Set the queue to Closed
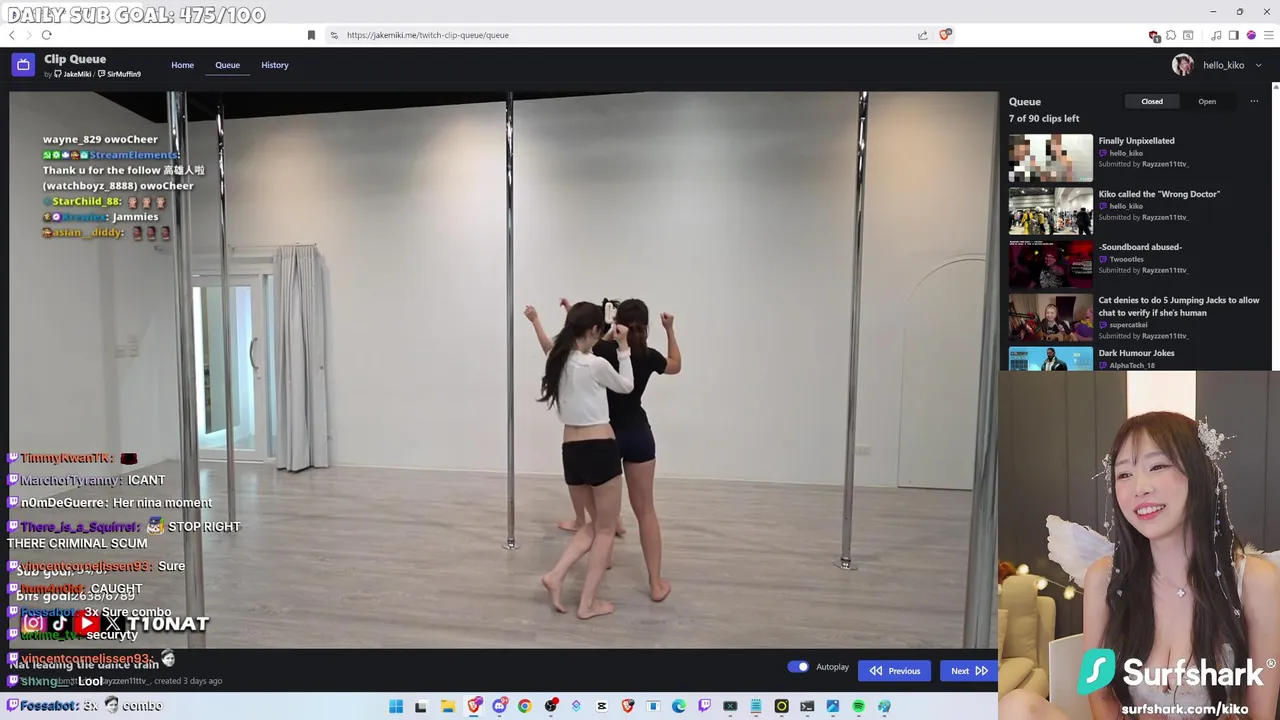 pos(1152,101)
